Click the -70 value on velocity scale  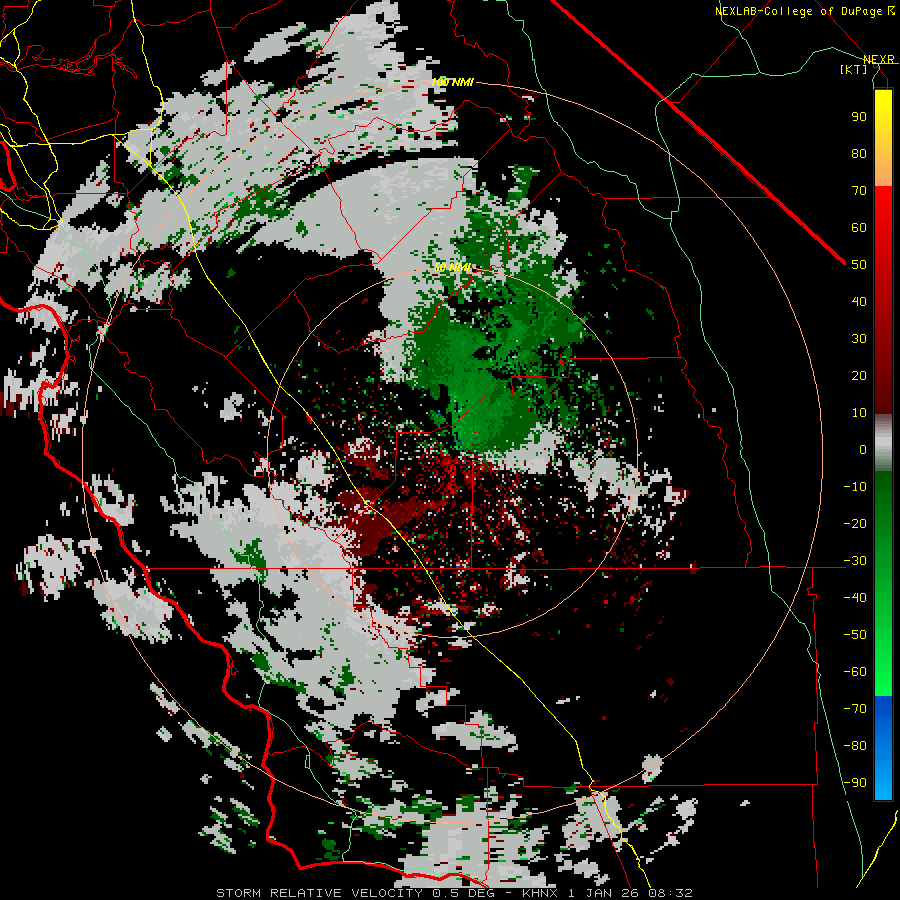(x=855, y=709)
